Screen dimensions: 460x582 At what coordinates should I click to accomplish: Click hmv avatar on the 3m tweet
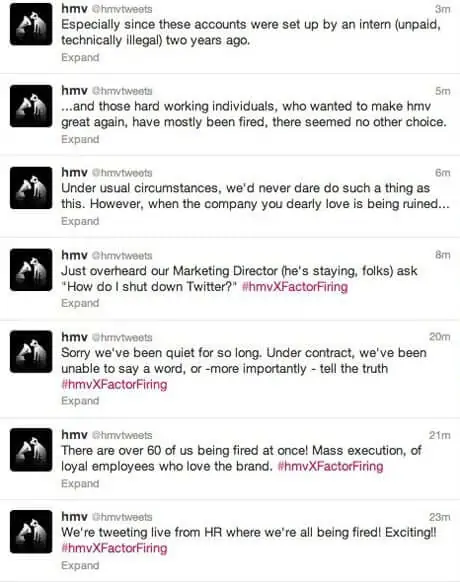[x=31, y=24]
